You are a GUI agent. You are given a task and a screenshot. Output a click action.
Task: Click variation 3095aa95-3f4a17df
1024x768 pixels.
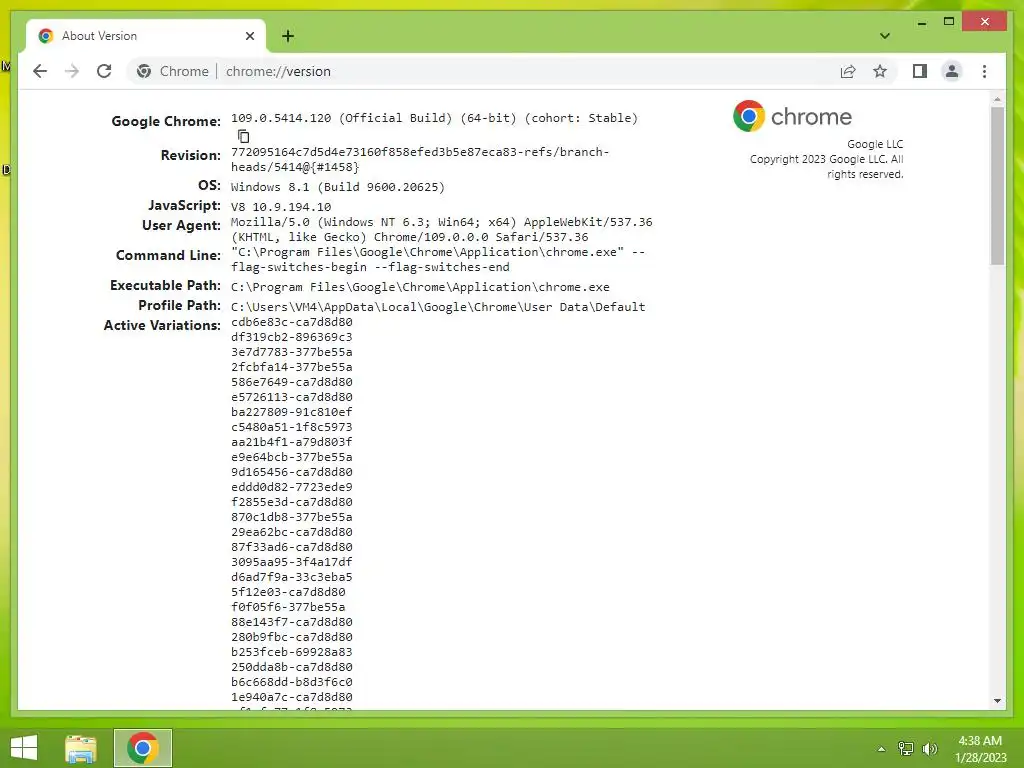point(291,562)
